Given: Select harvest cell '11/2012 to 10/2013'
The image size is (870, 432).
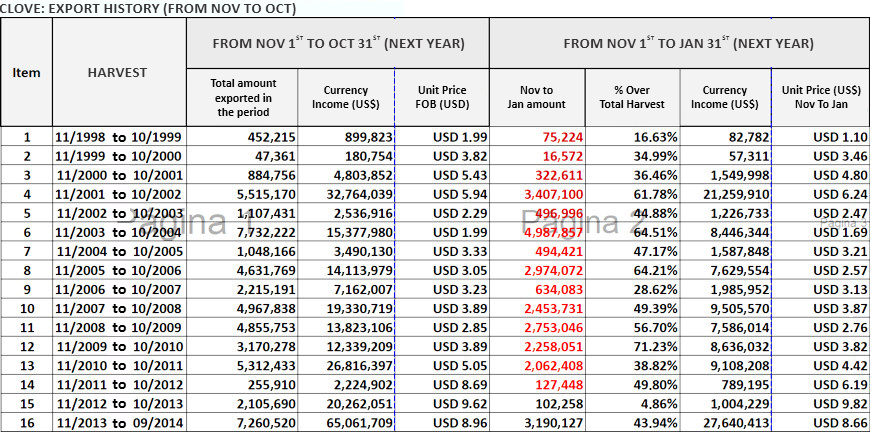Looking at the screenshot, I should click(119, 405).
